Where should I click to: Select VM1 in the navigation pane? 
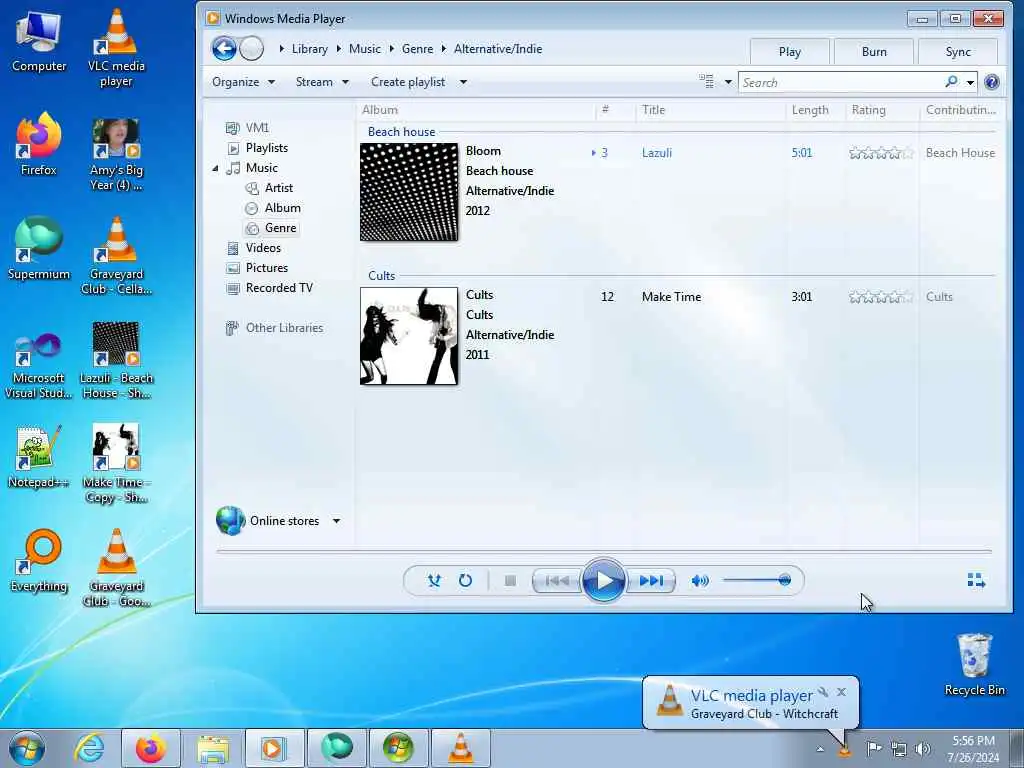tap(257, 127)
